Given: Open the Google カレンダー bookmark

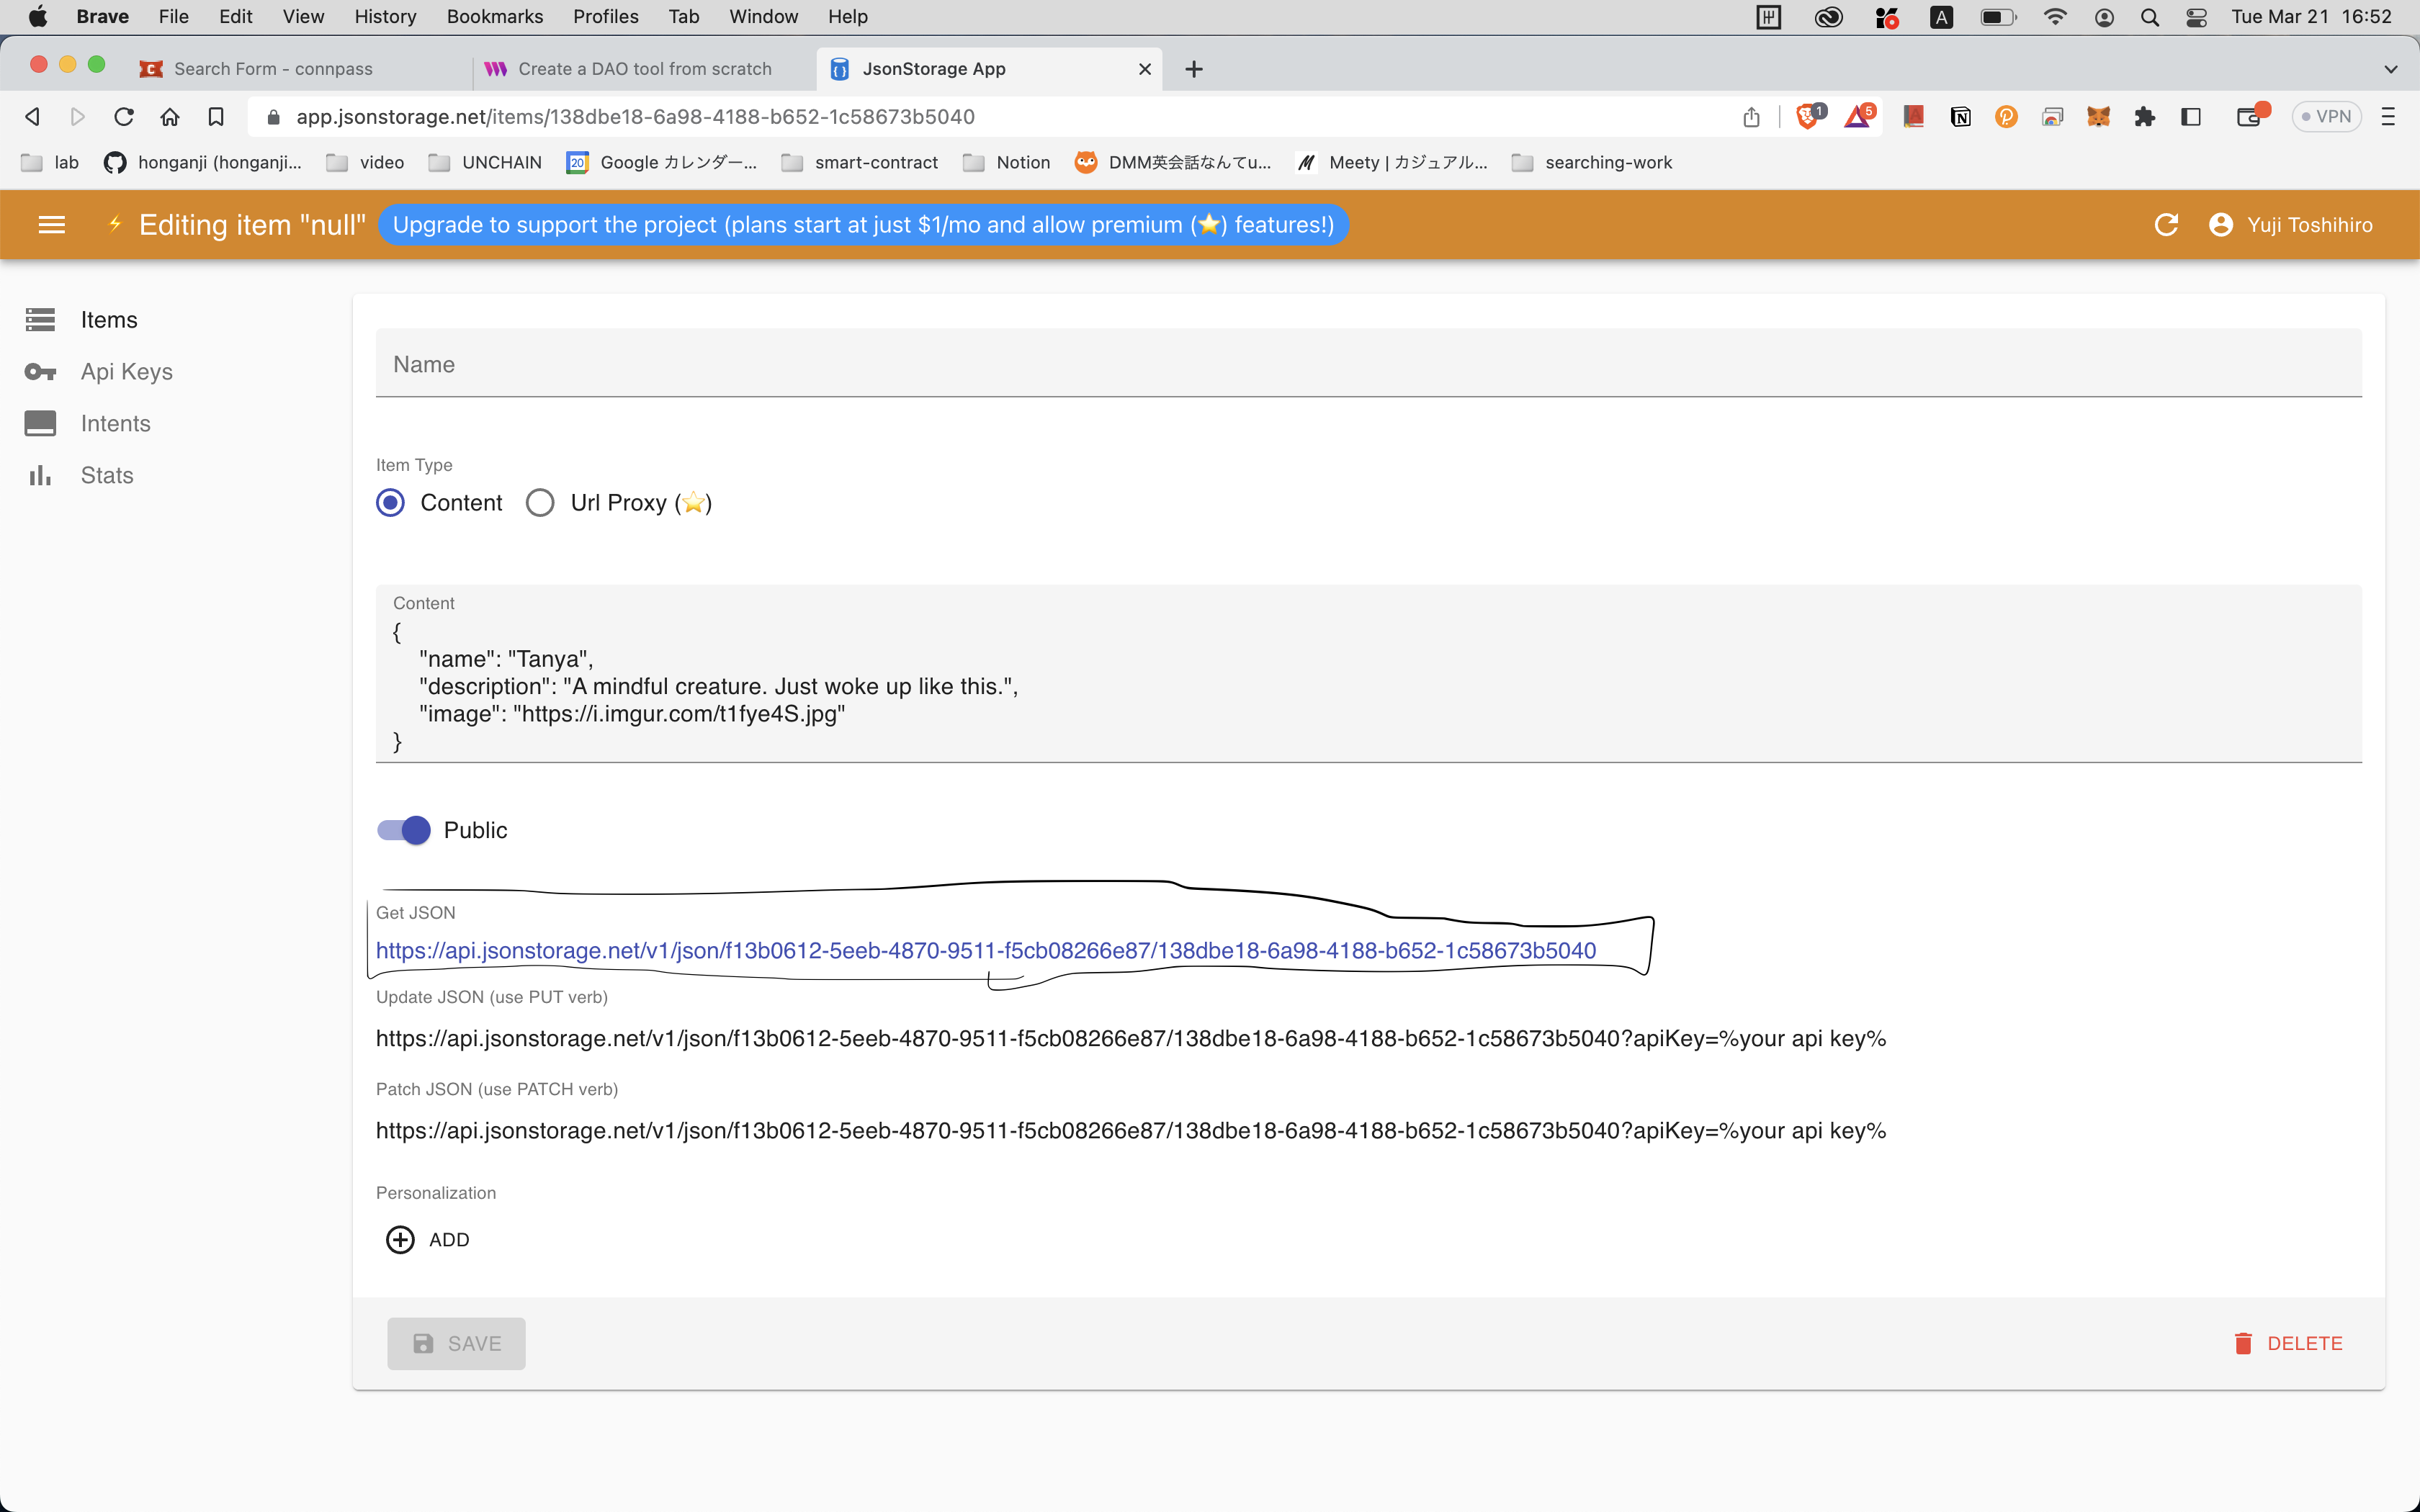Looking at the screenshot, I should [x=662, y=162].
